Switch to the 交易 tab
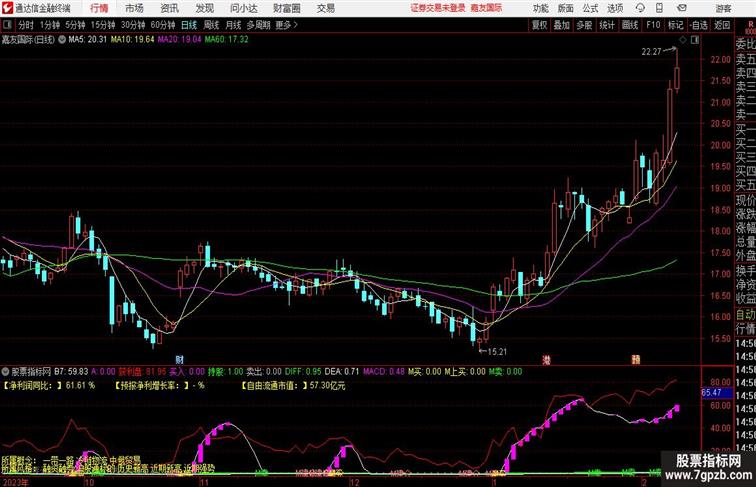 coord(325,8)
